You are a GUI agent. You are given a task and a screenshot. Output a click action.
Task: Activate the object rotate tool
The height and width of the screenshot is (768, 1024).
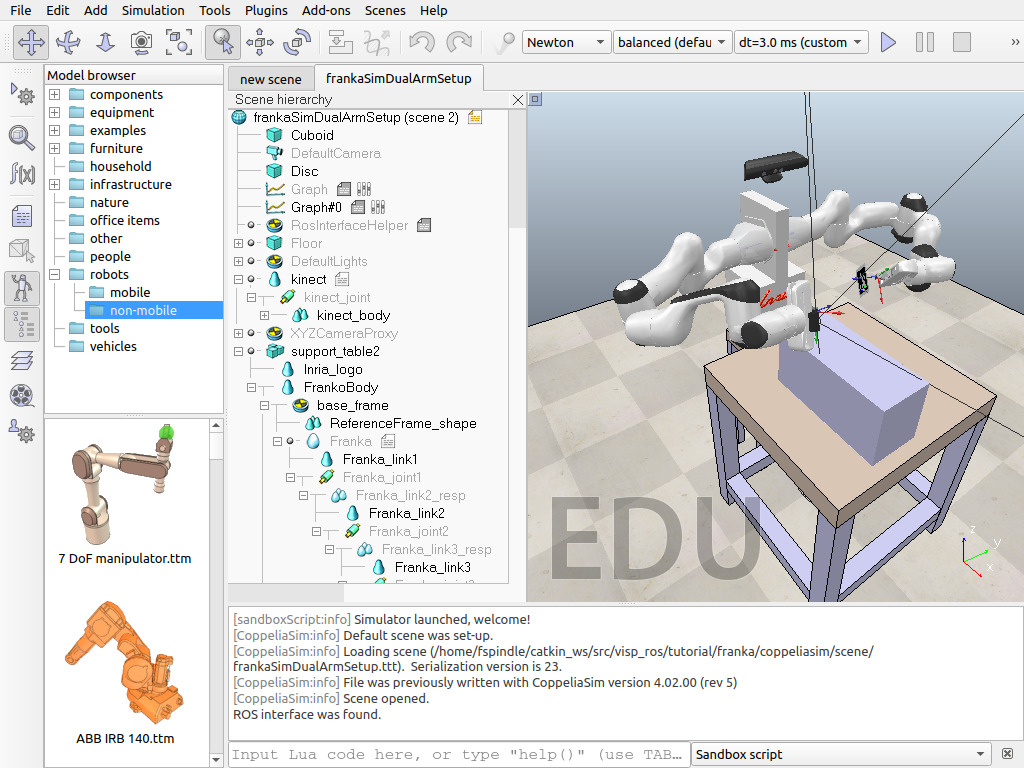297,42
